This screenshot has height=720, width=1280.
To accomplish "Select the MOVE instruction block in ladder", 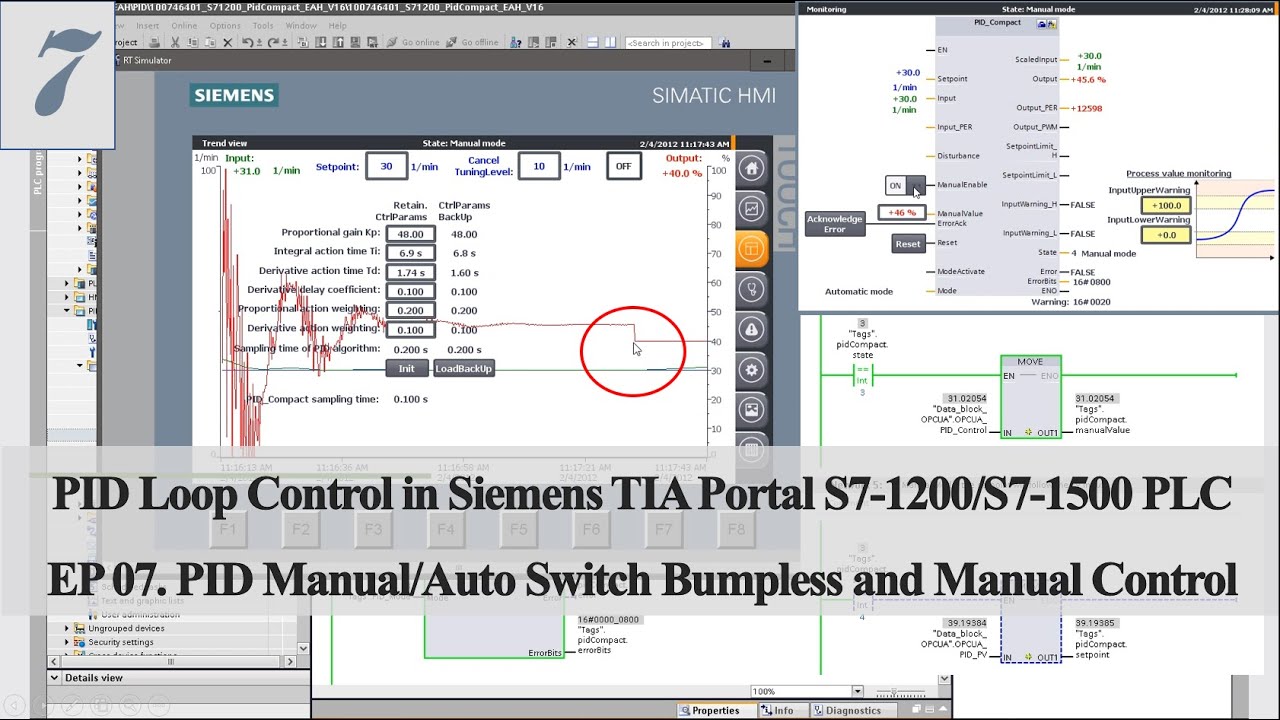I will [x=1030, y=397].
